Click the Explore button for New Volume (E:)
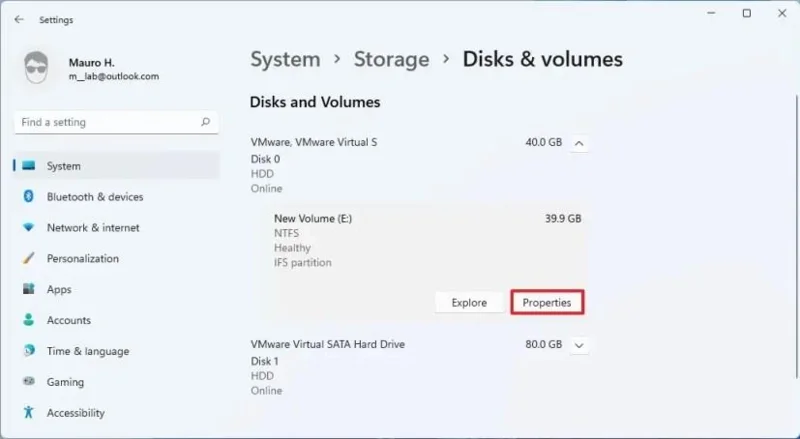Screen dimensions: 800x439 click(x=469, y=303)
